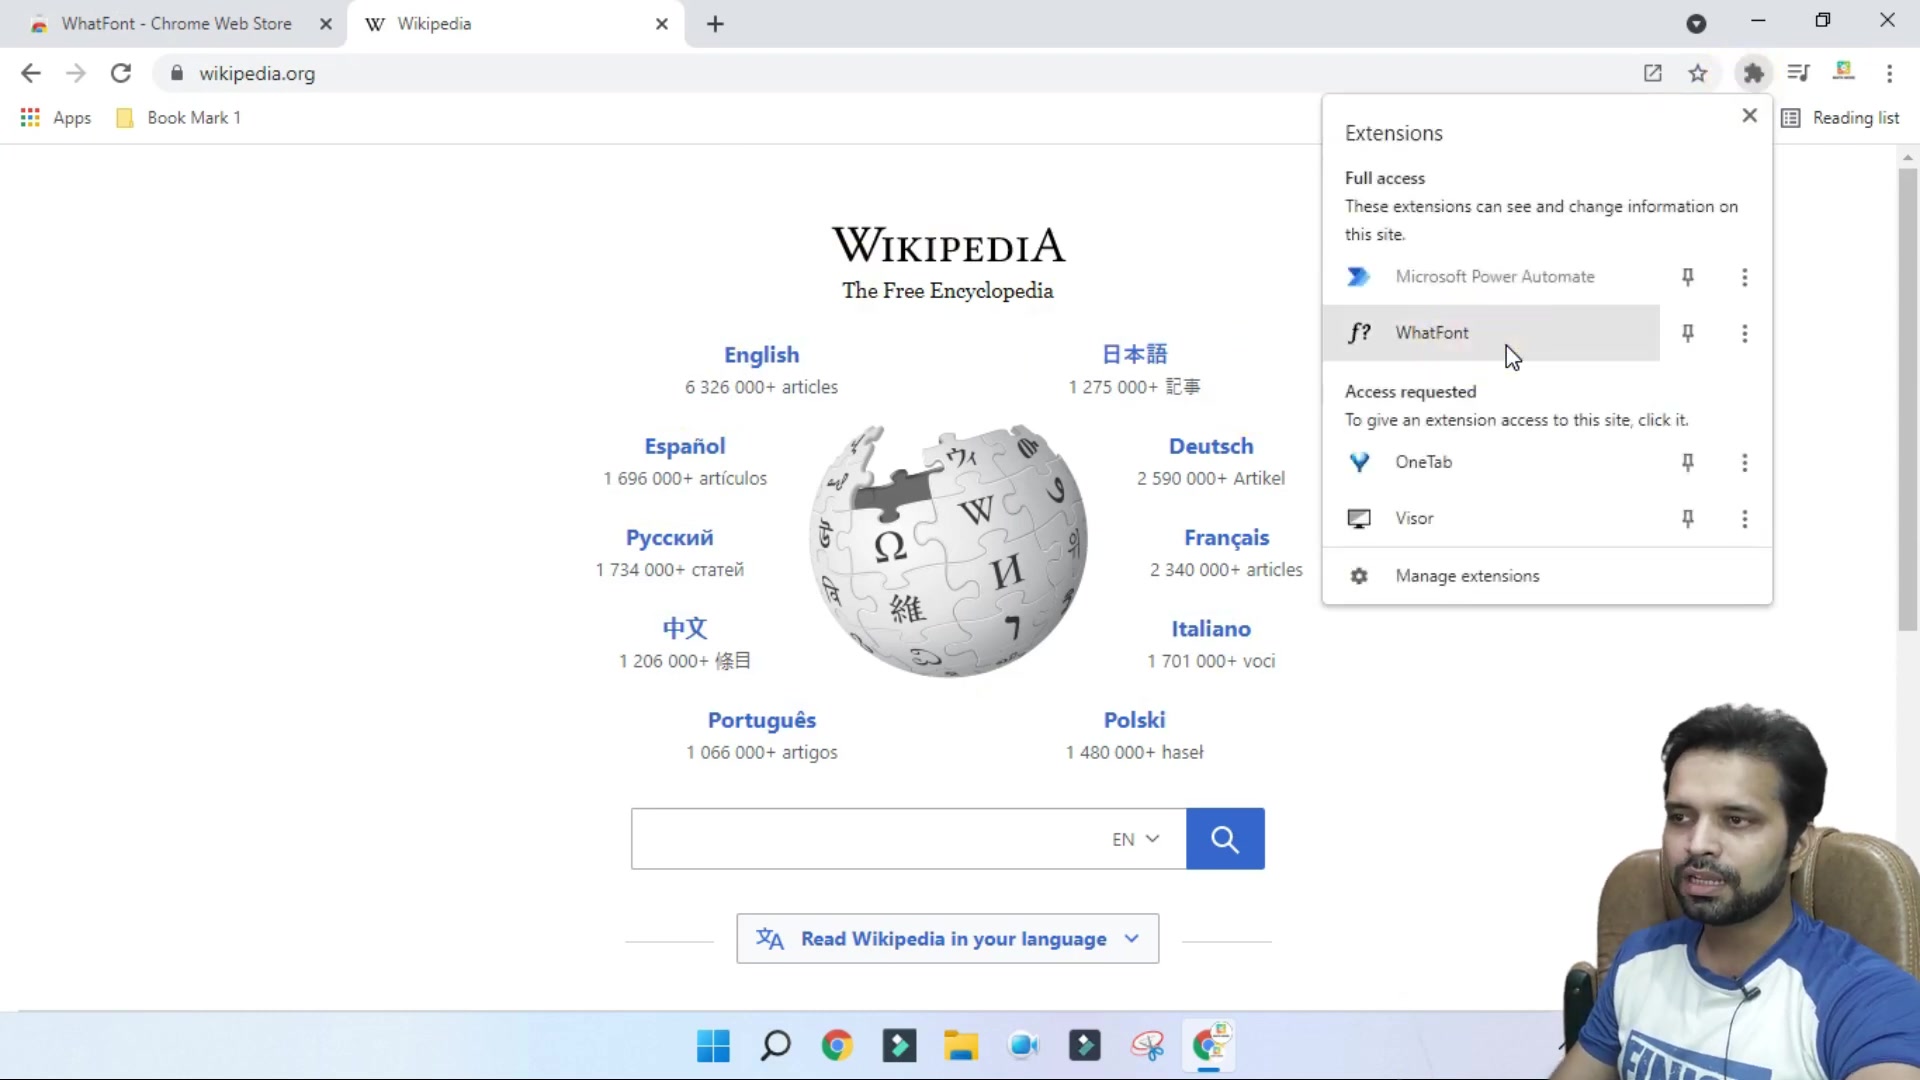This screenshot has height=1080, width=1920.
Task: Click the Visor monitor icon
Action: click(x=1359, y=518)
